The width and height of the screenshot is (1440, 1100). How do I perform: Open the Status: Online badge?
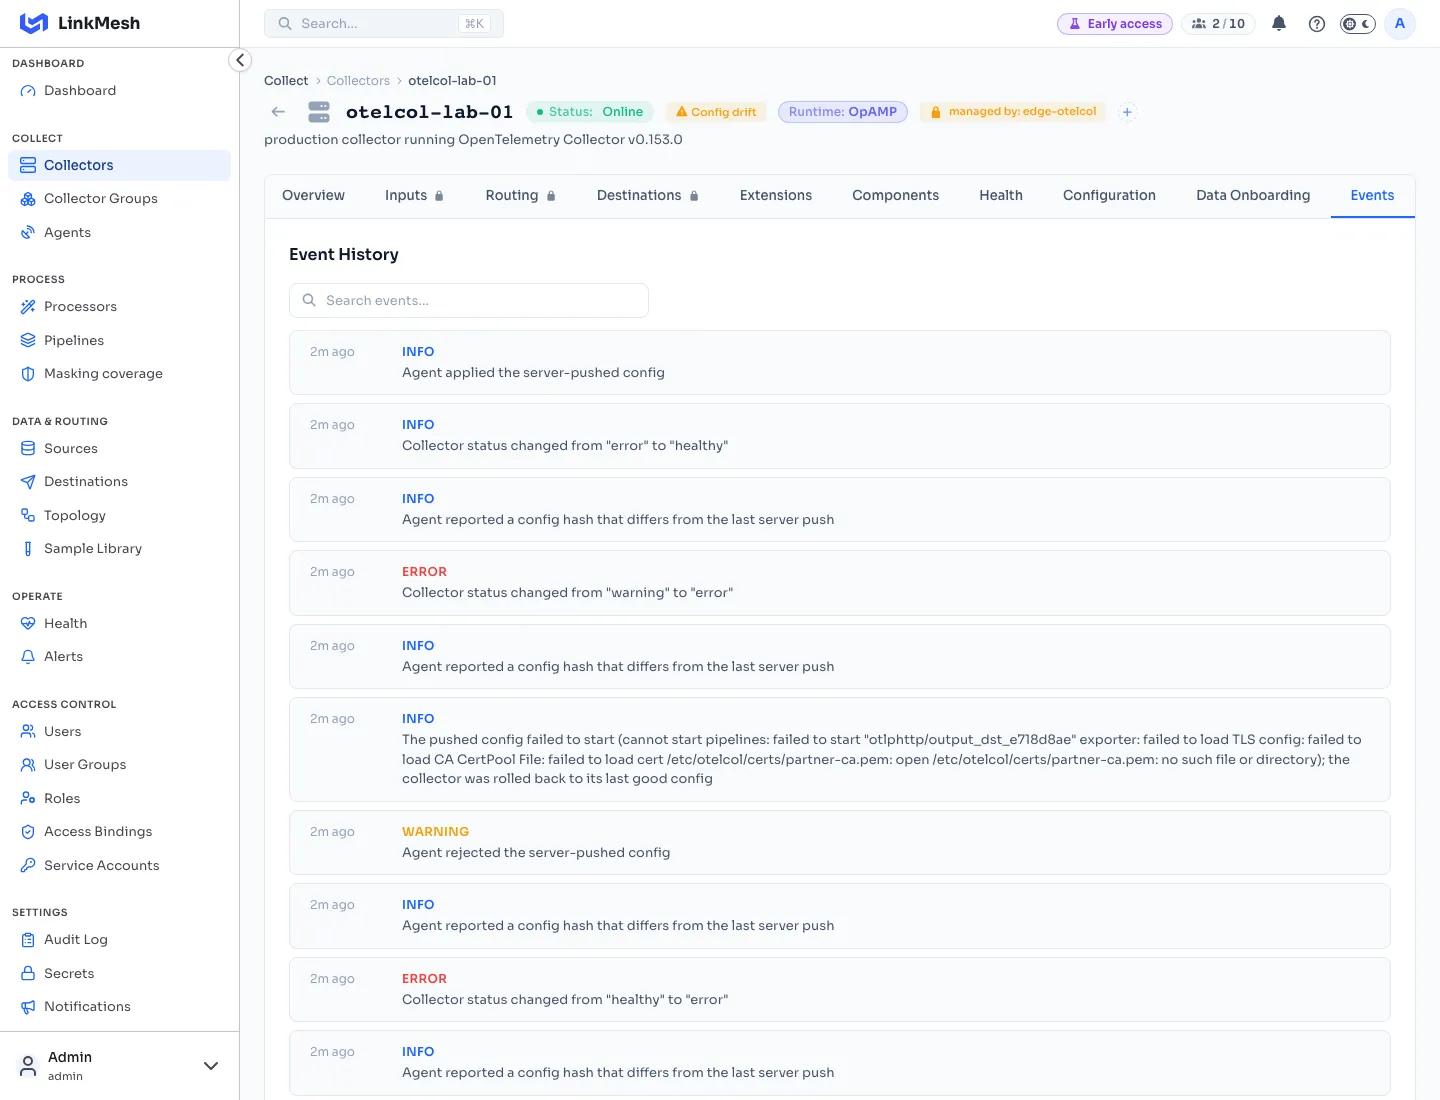[590, 112]
